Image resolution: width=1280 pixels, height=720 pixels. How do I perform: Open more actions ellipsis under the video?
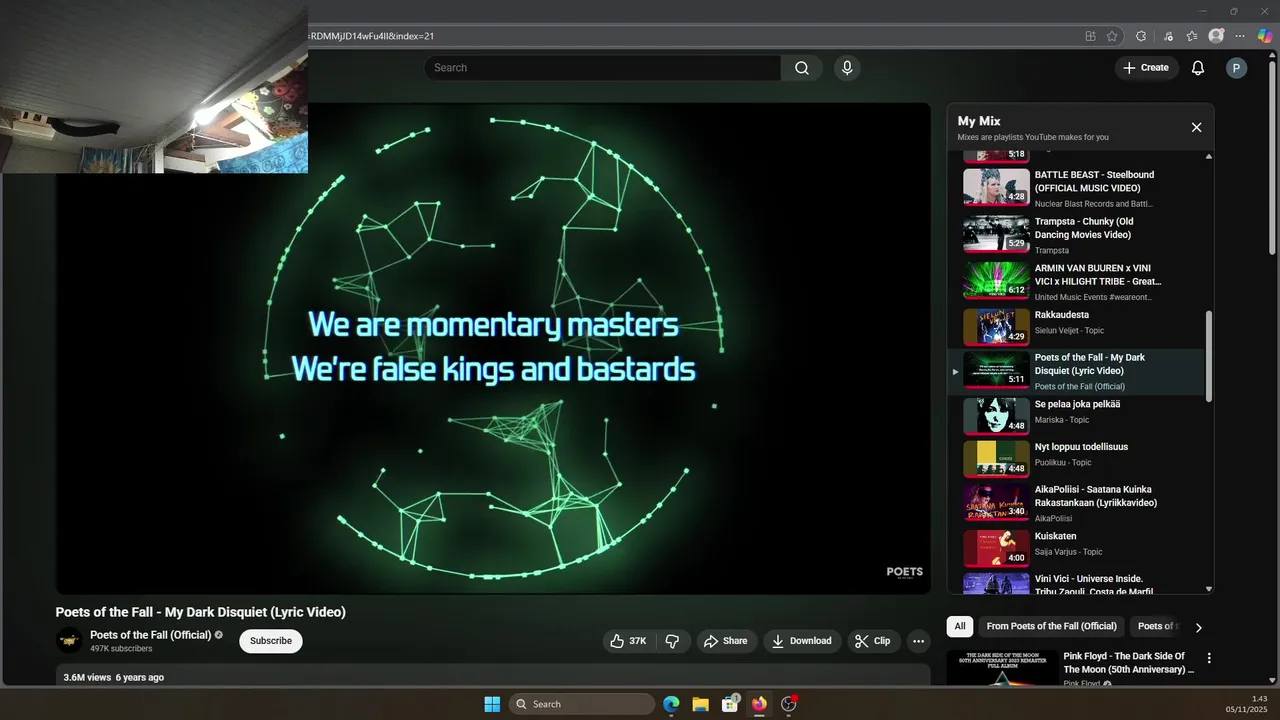pos(918,641)
